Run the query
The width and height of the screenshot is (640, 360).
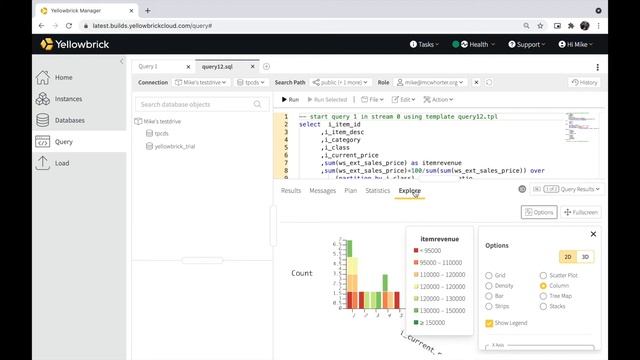click(290, 100)
